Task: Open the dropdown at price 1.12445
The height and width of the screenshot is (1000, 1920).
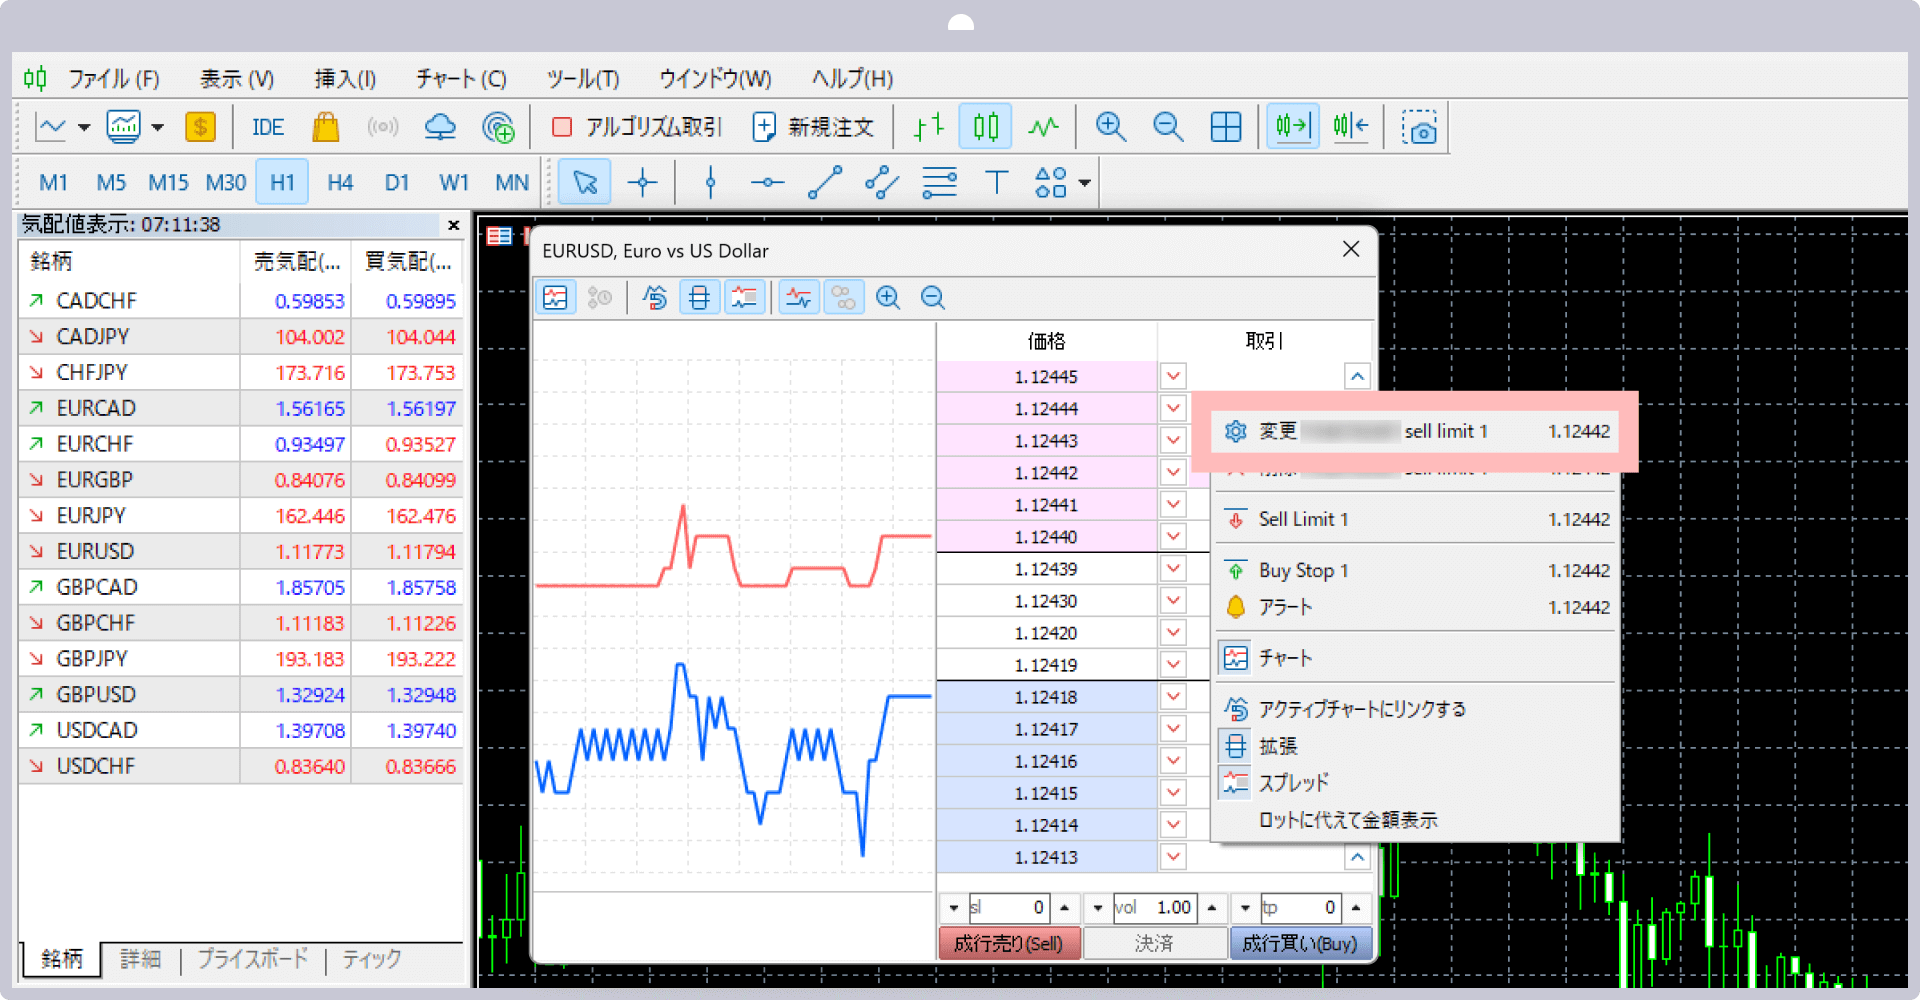Action: point(1173,377)
